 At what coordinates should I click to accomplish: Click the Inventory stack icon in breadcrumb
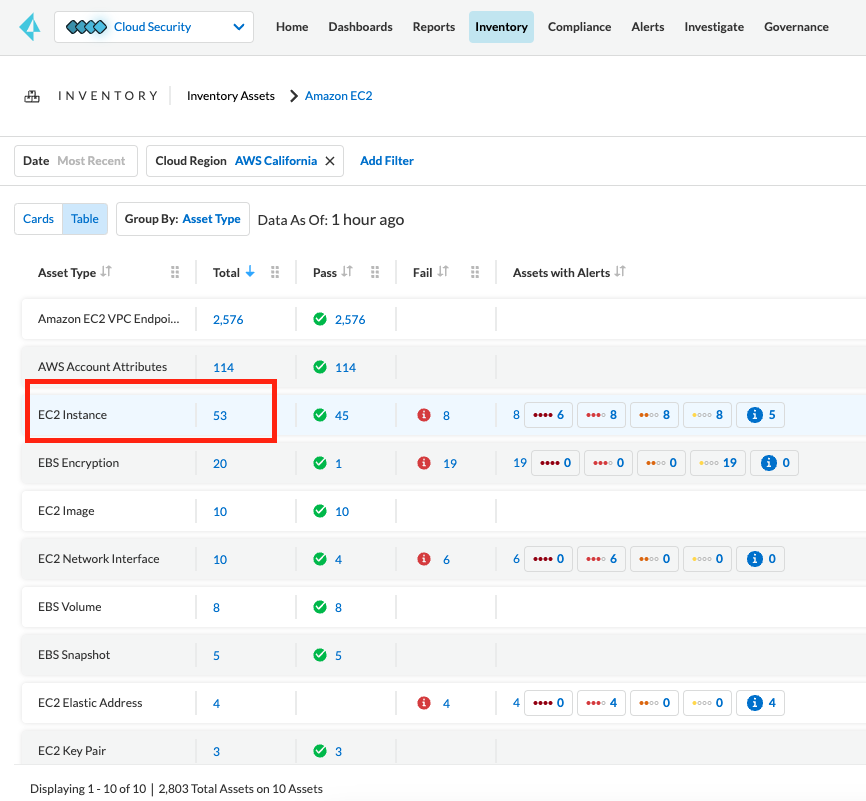pyautogui.click(x=32, y=96)
